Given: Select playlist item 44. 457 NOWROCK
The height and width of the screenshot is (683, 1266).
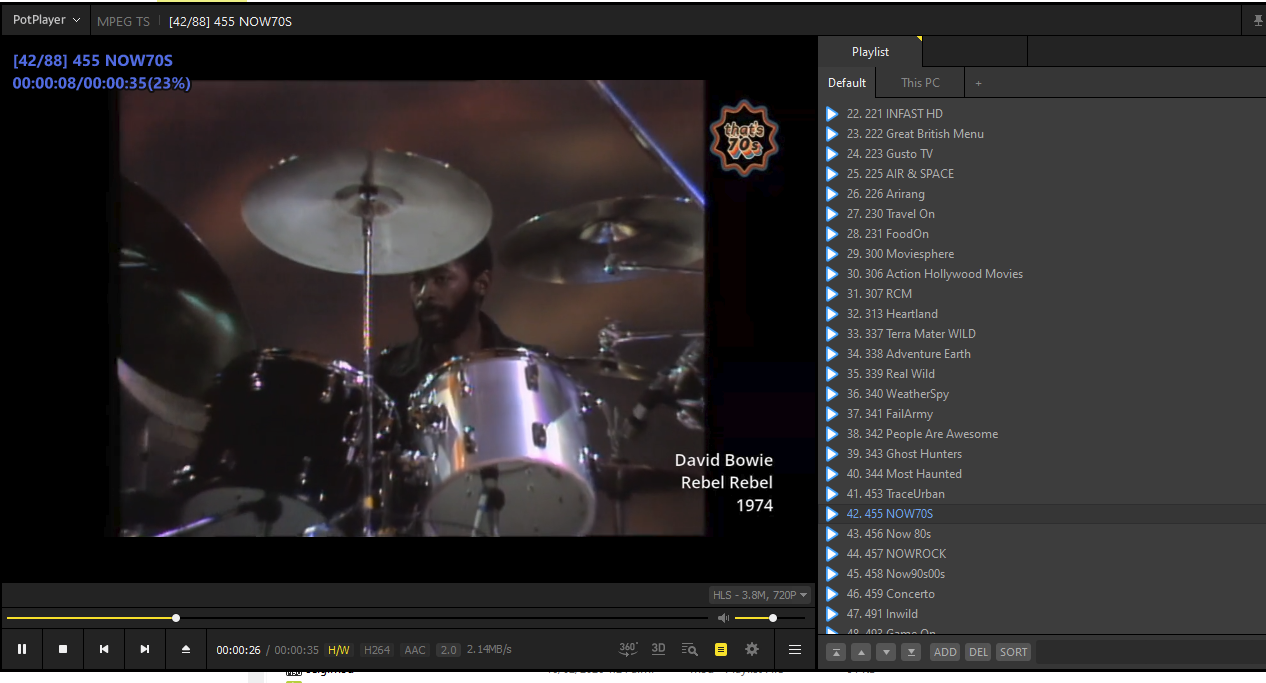Looking at the screenshot, I should point(1043,554).
